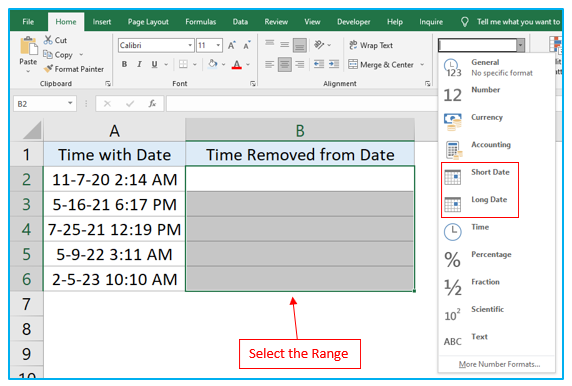Click the formula bar Enter checkmark icon
Viewport: 572px width, 386px height.
(x=130, y=104)
